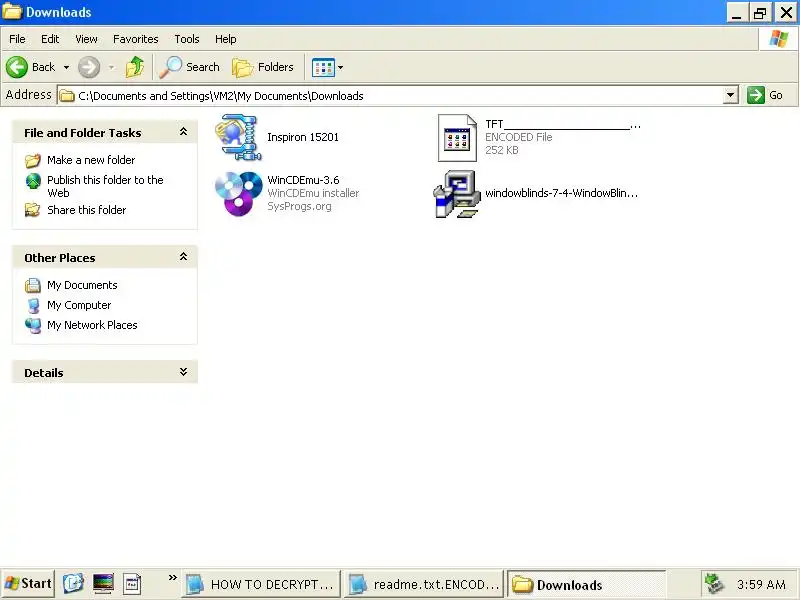Click first Quick Launch icon beside Start
The image size is (800, 600).
(x=73, y=583)
